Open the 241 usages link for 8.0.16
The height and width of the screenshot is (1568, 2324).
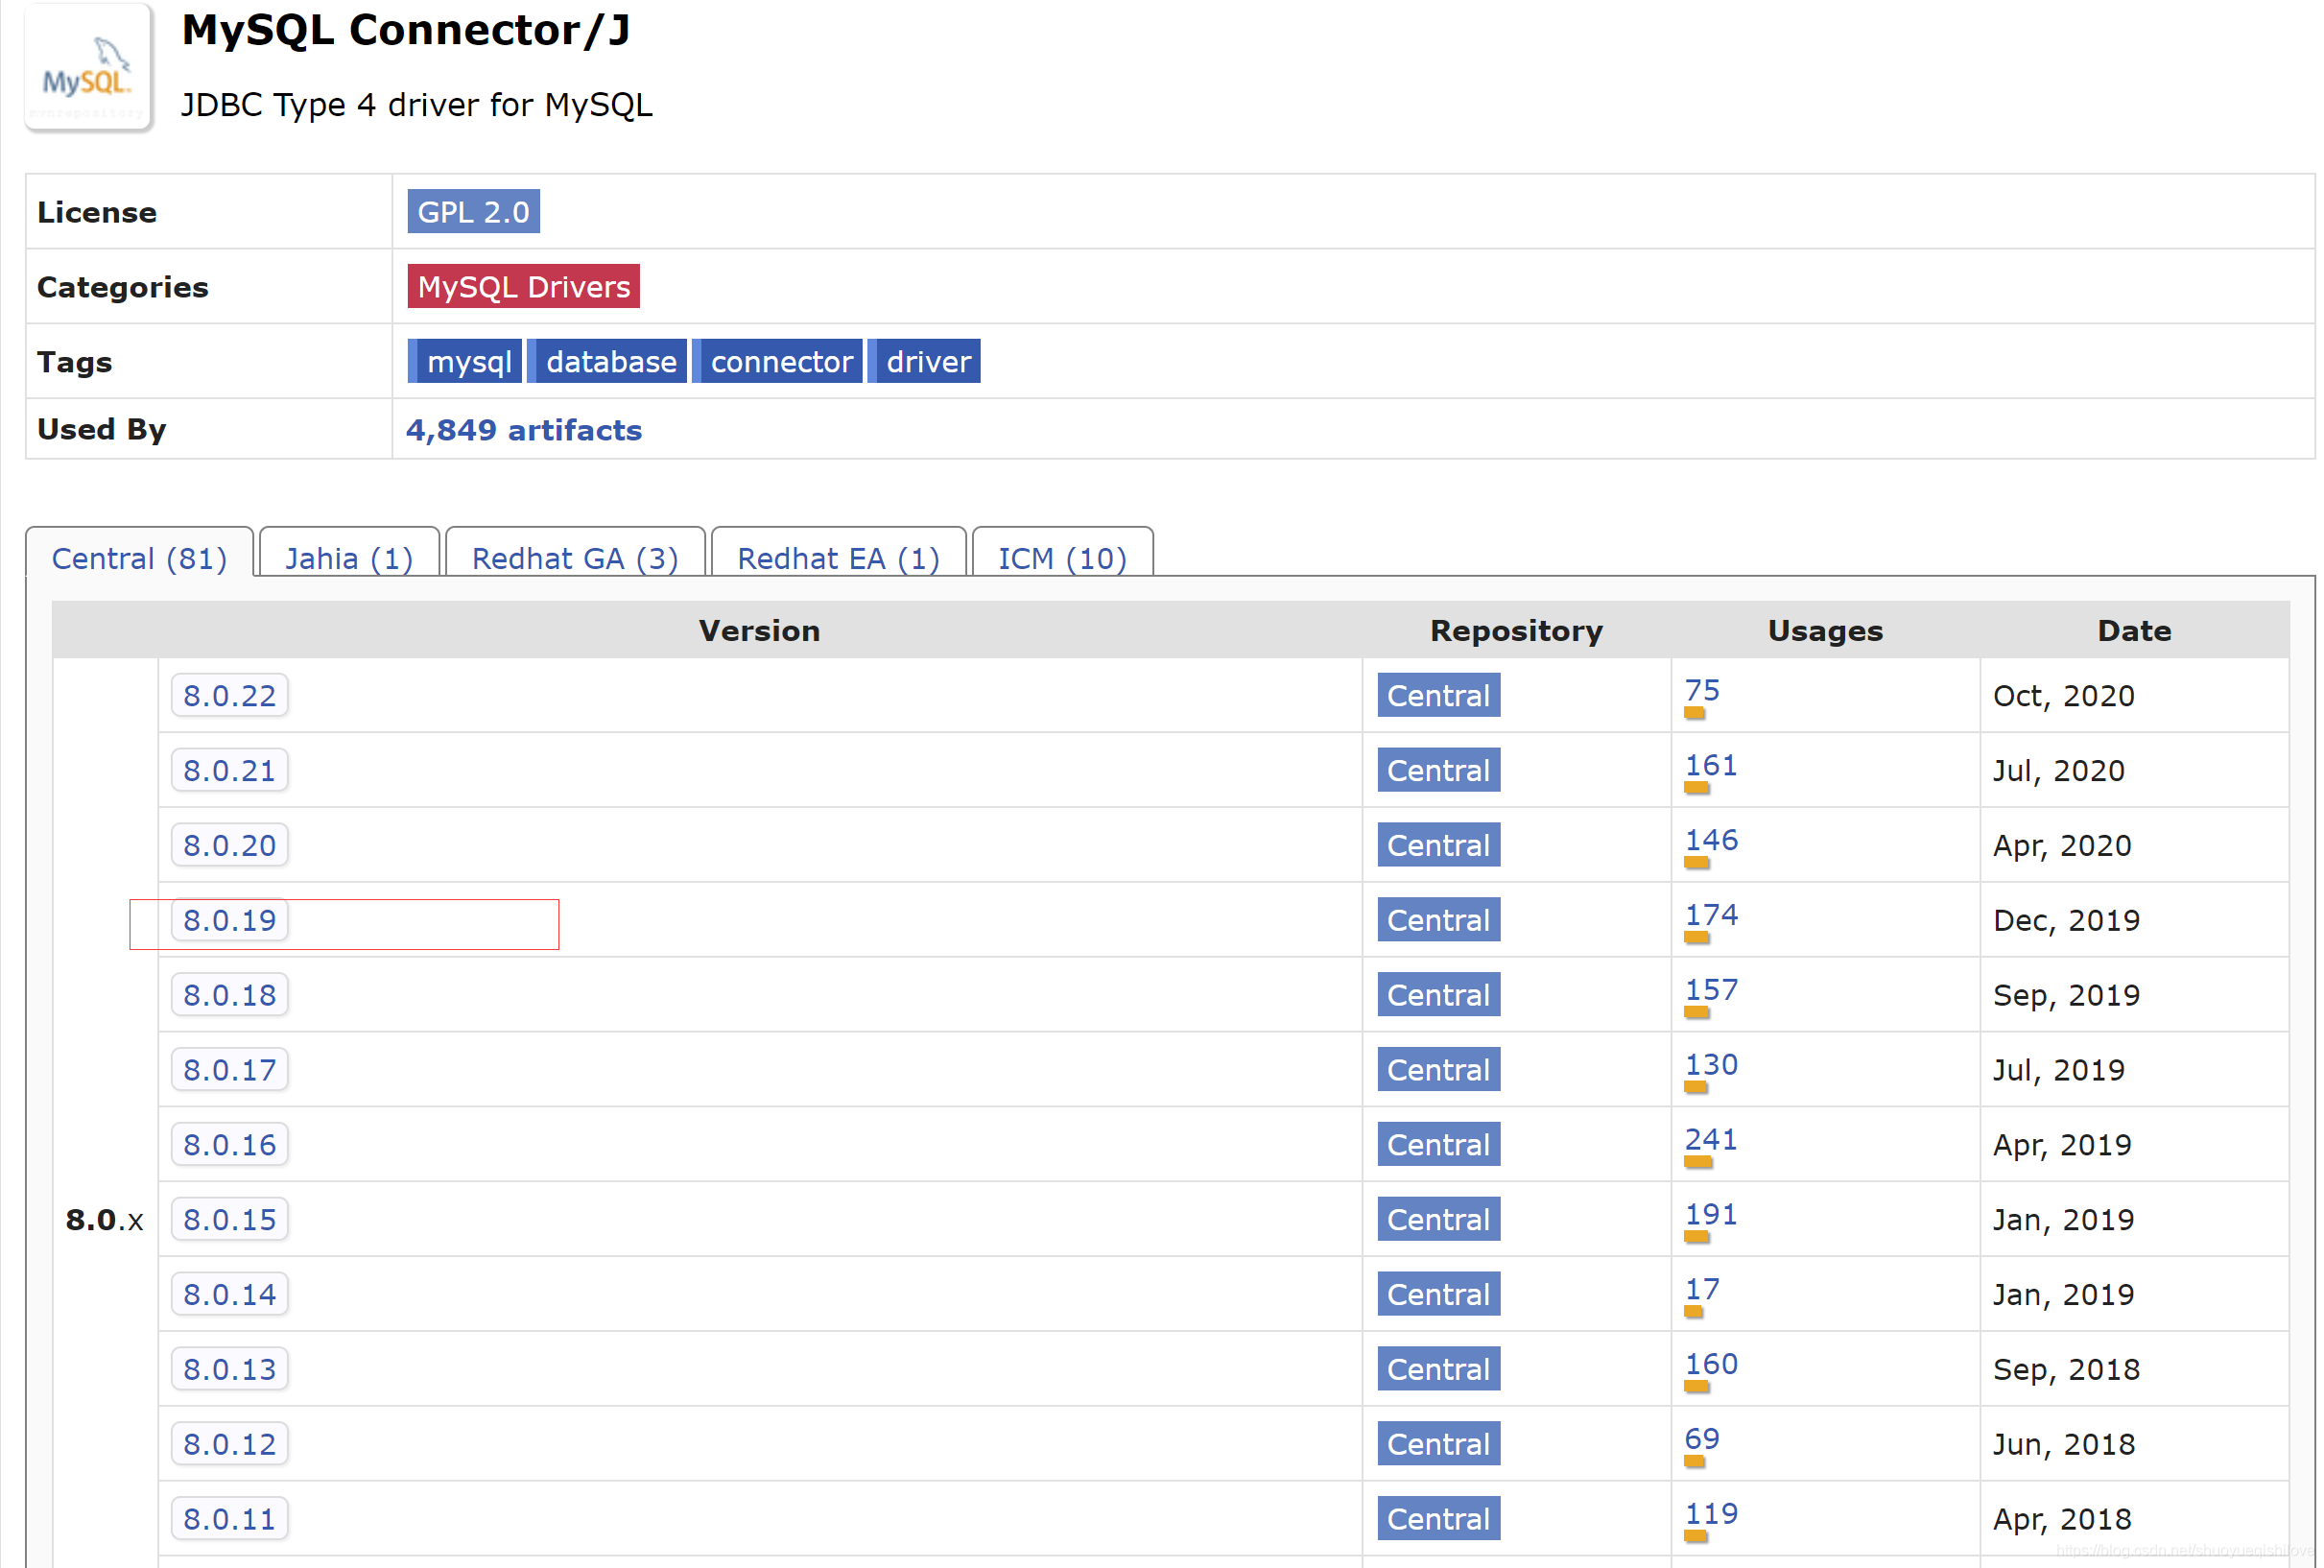[1710, 1139]
